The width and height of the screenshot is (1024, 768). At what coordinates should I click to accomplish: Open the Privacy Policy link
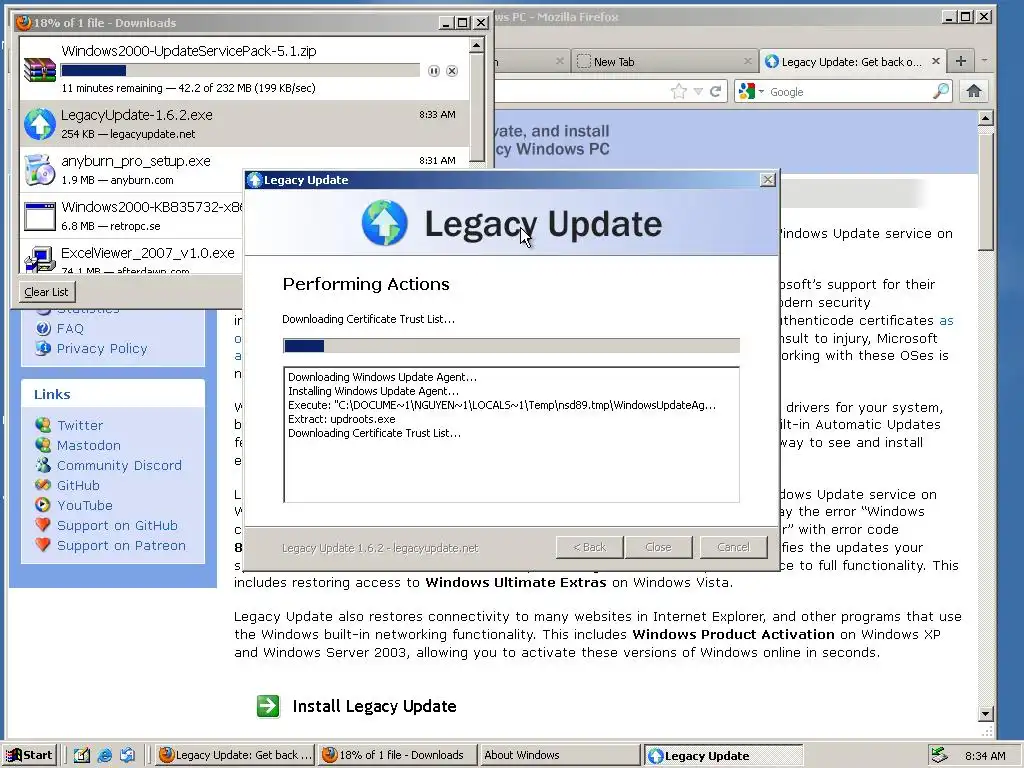pos(102,348)
